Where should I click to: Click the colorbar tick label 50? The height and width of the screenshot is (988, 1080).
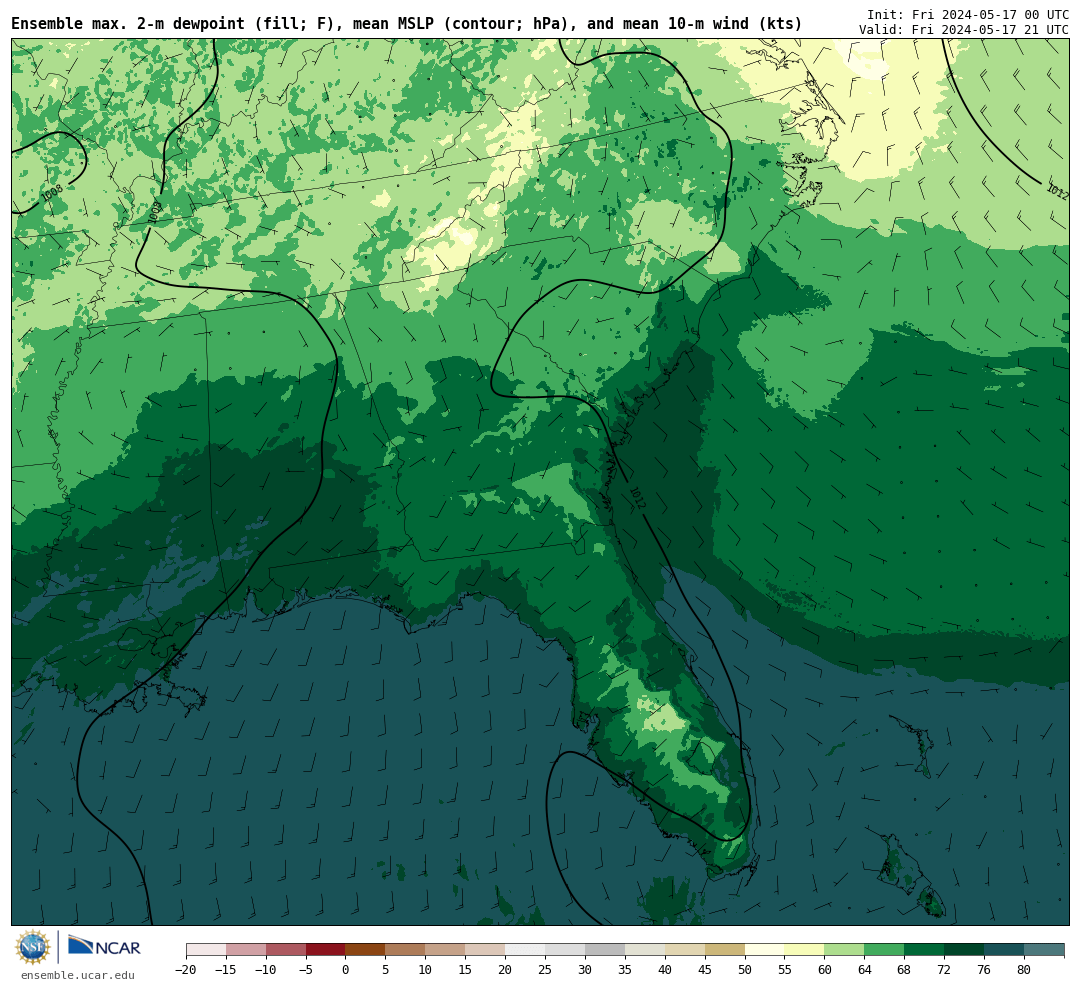745,969
